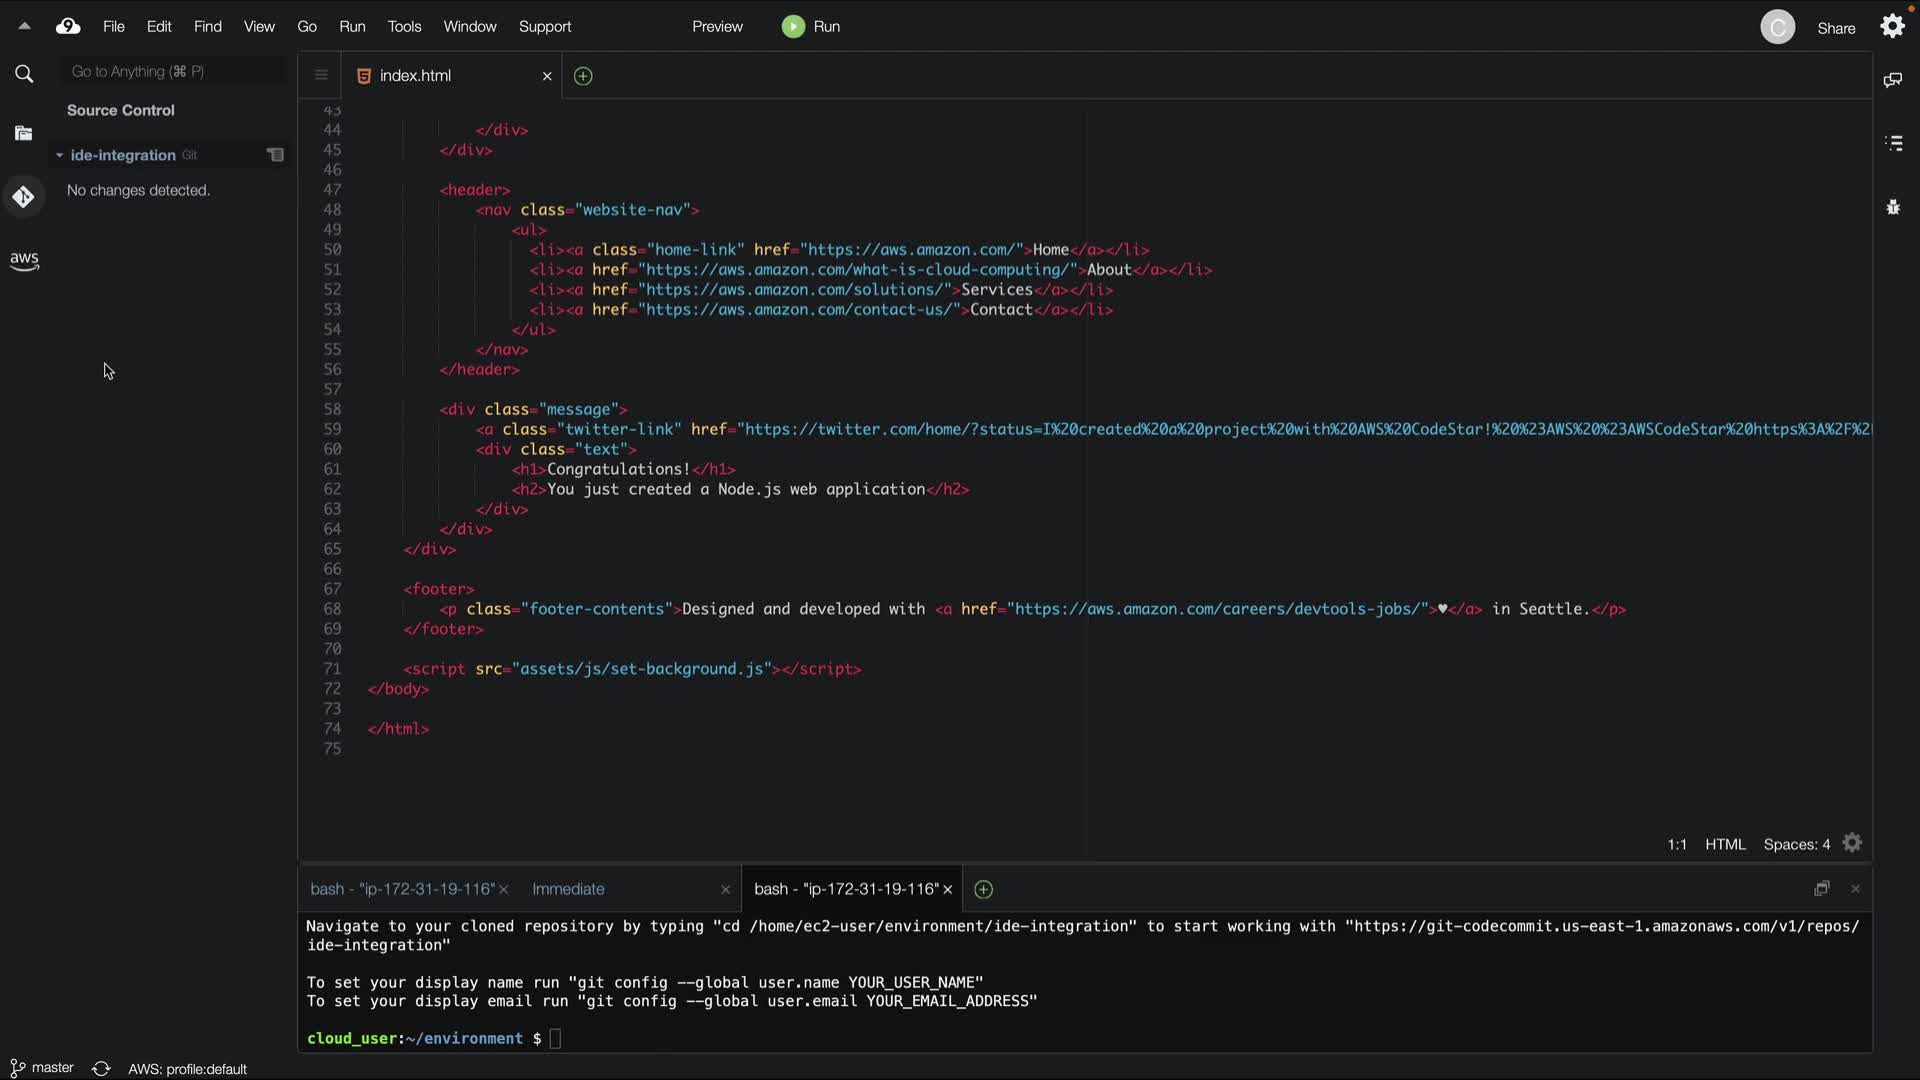
Task: Switch to the Immediate terminal tab
Action: pos(568,889)
